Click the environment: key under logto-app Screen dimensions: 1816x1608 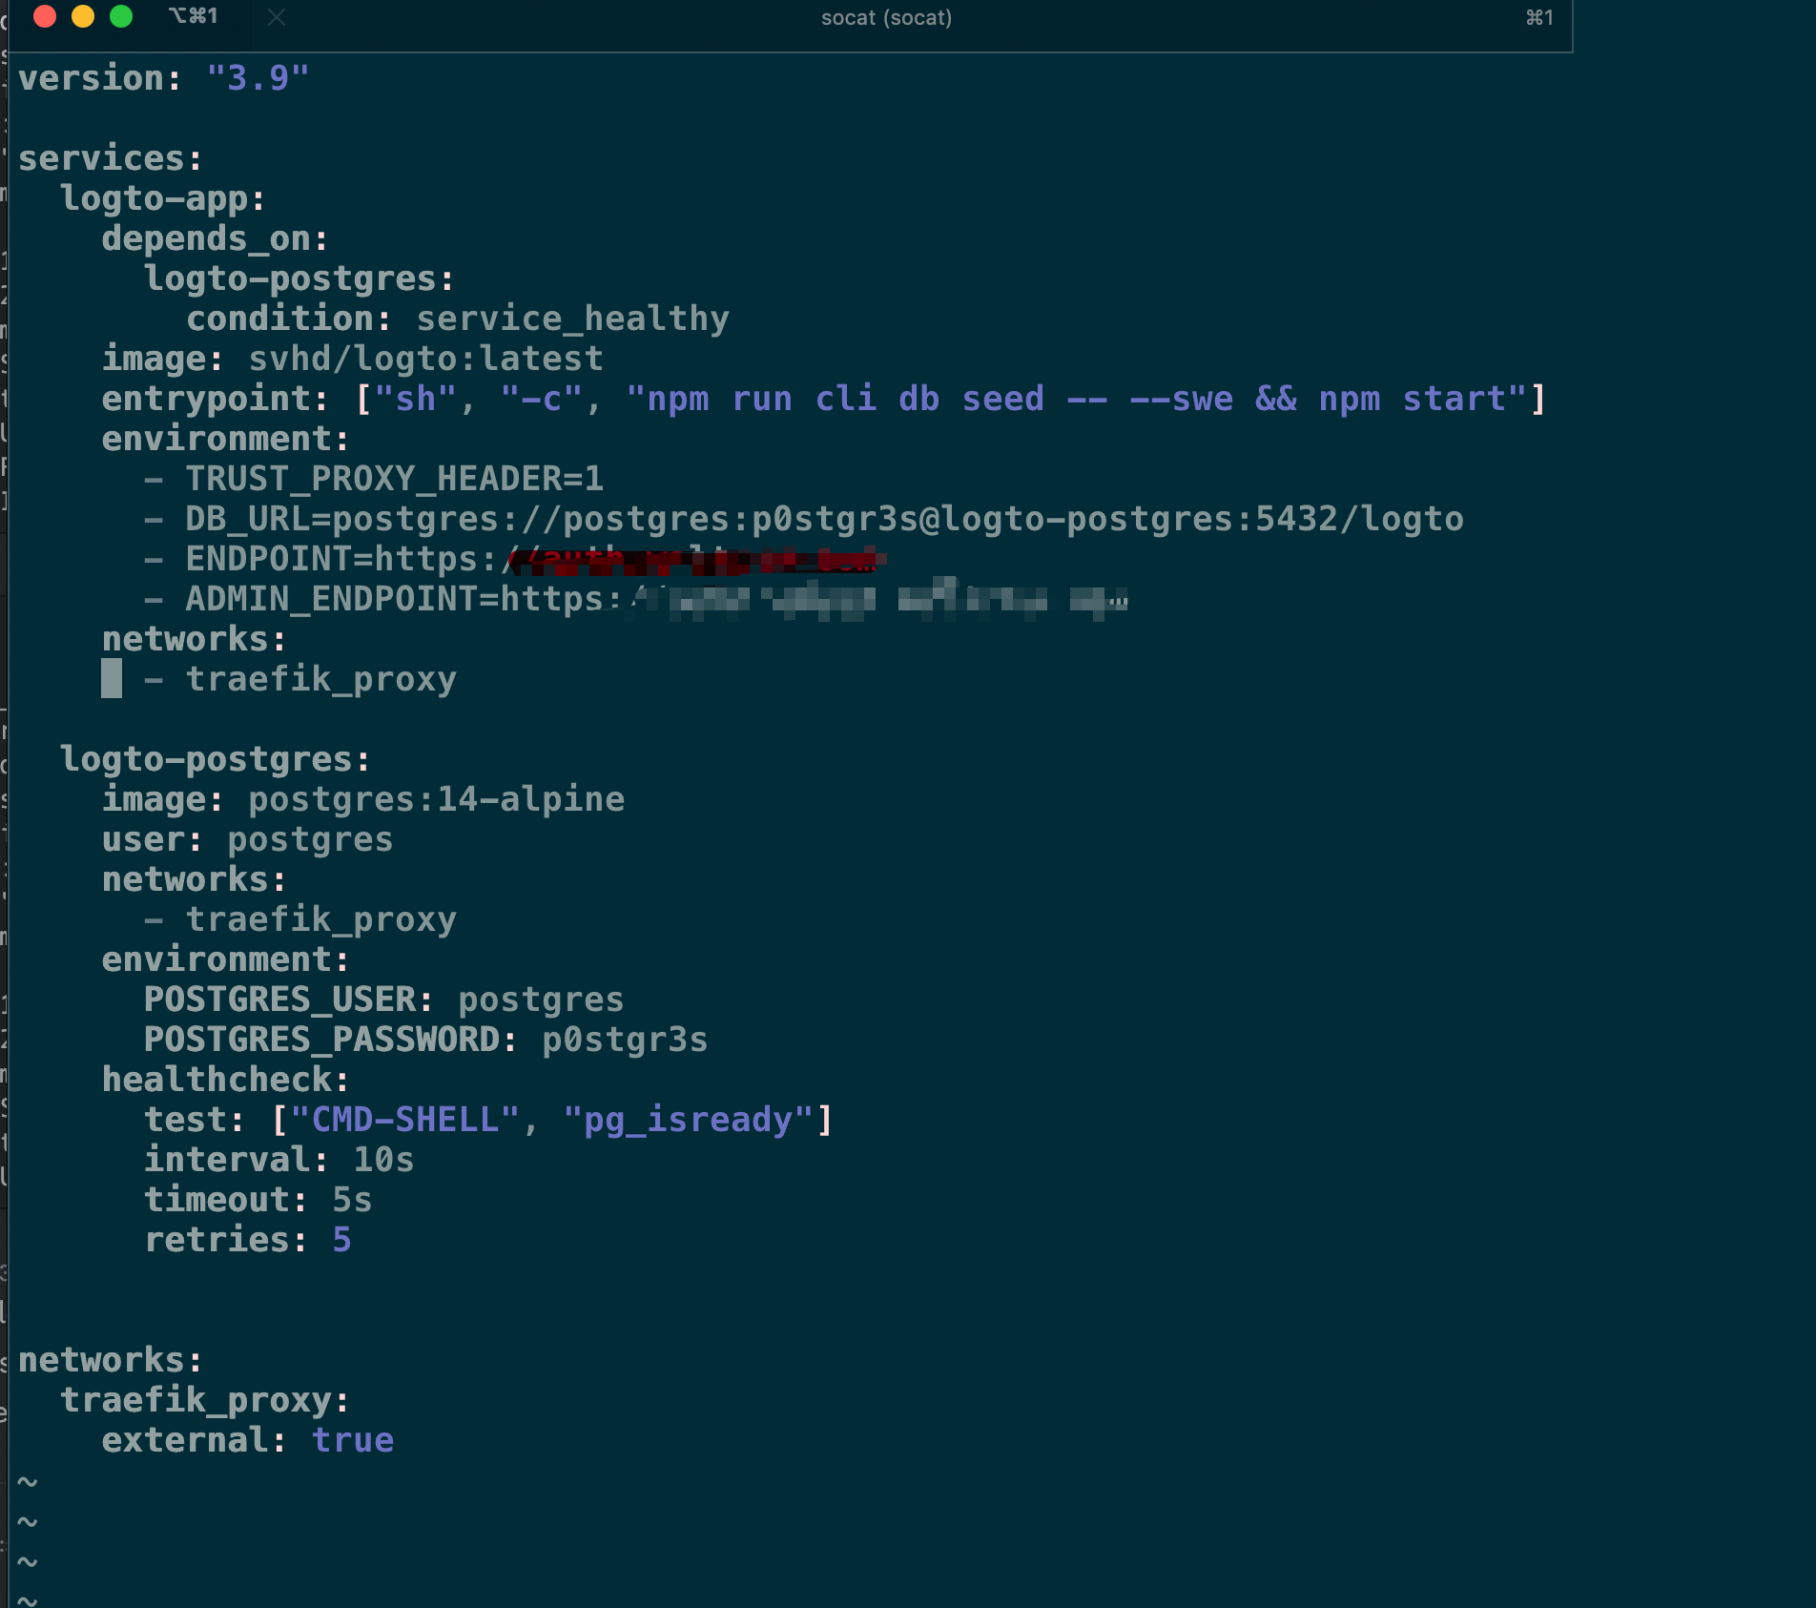pyautogui.click(x=225, y=438)
